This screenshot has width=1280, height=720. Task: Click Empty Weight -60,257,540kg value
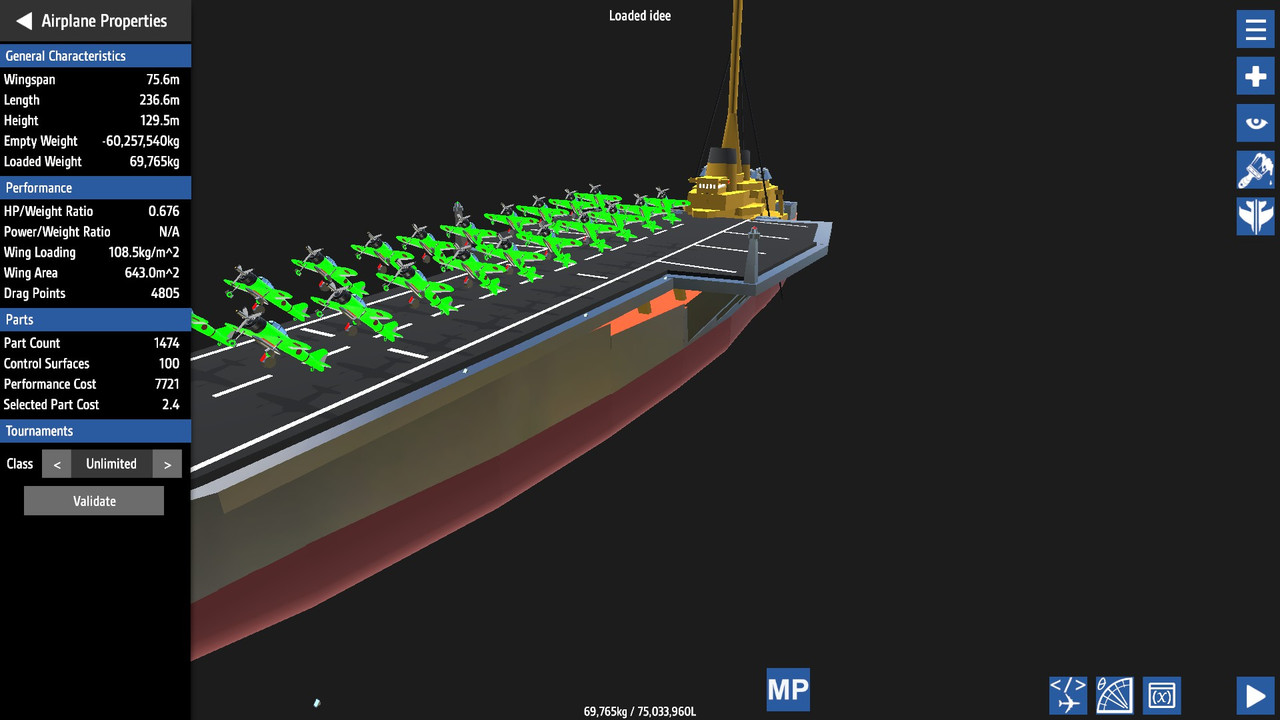(x=141, y=141)
